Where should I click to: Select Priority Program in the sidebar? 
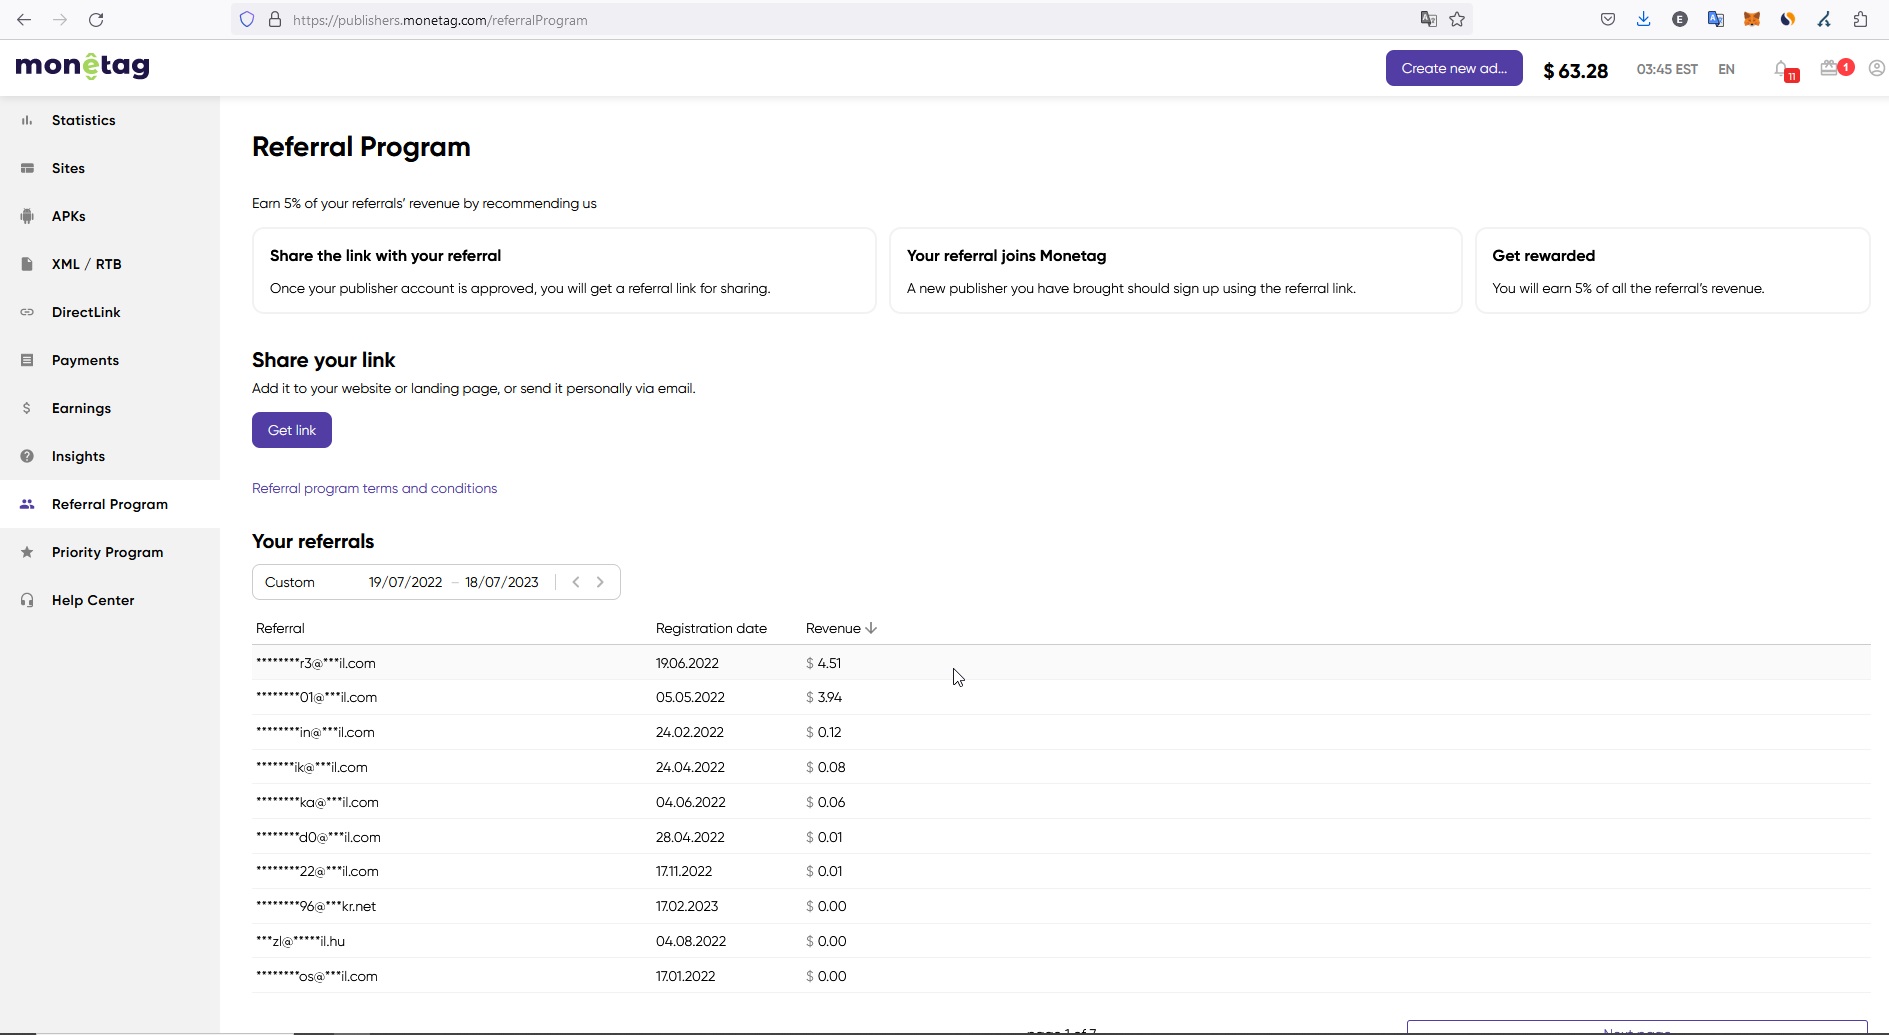[x=107, y=552]
